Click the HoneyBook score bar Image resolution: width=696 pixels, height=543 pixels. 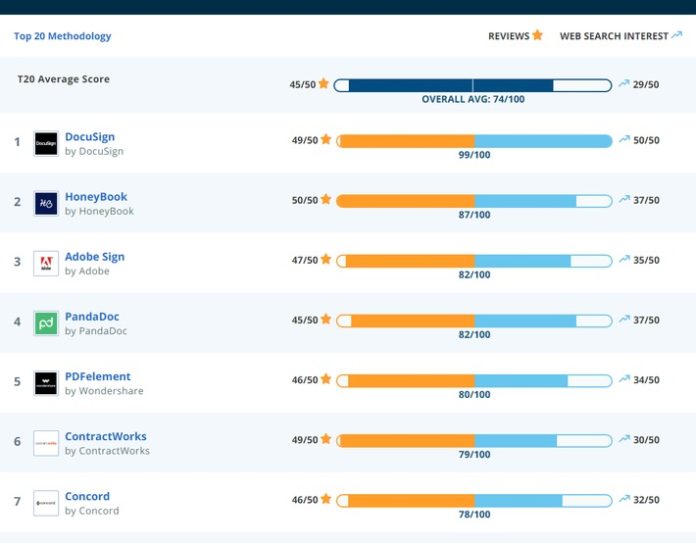475,201
